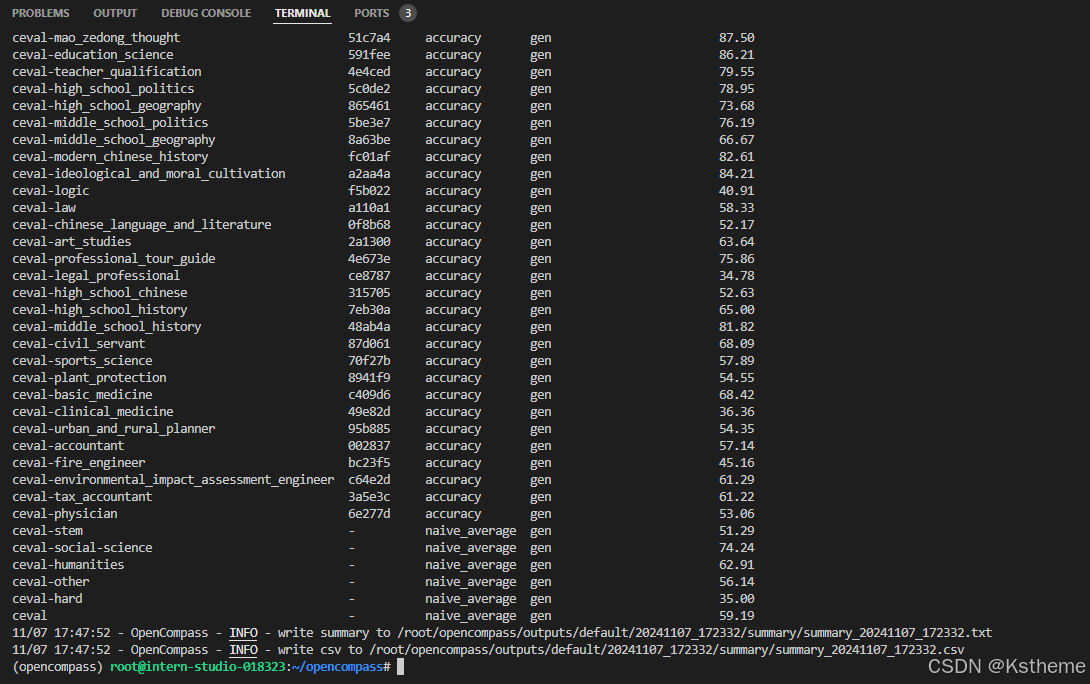Select the overall score 59.19

737,615
